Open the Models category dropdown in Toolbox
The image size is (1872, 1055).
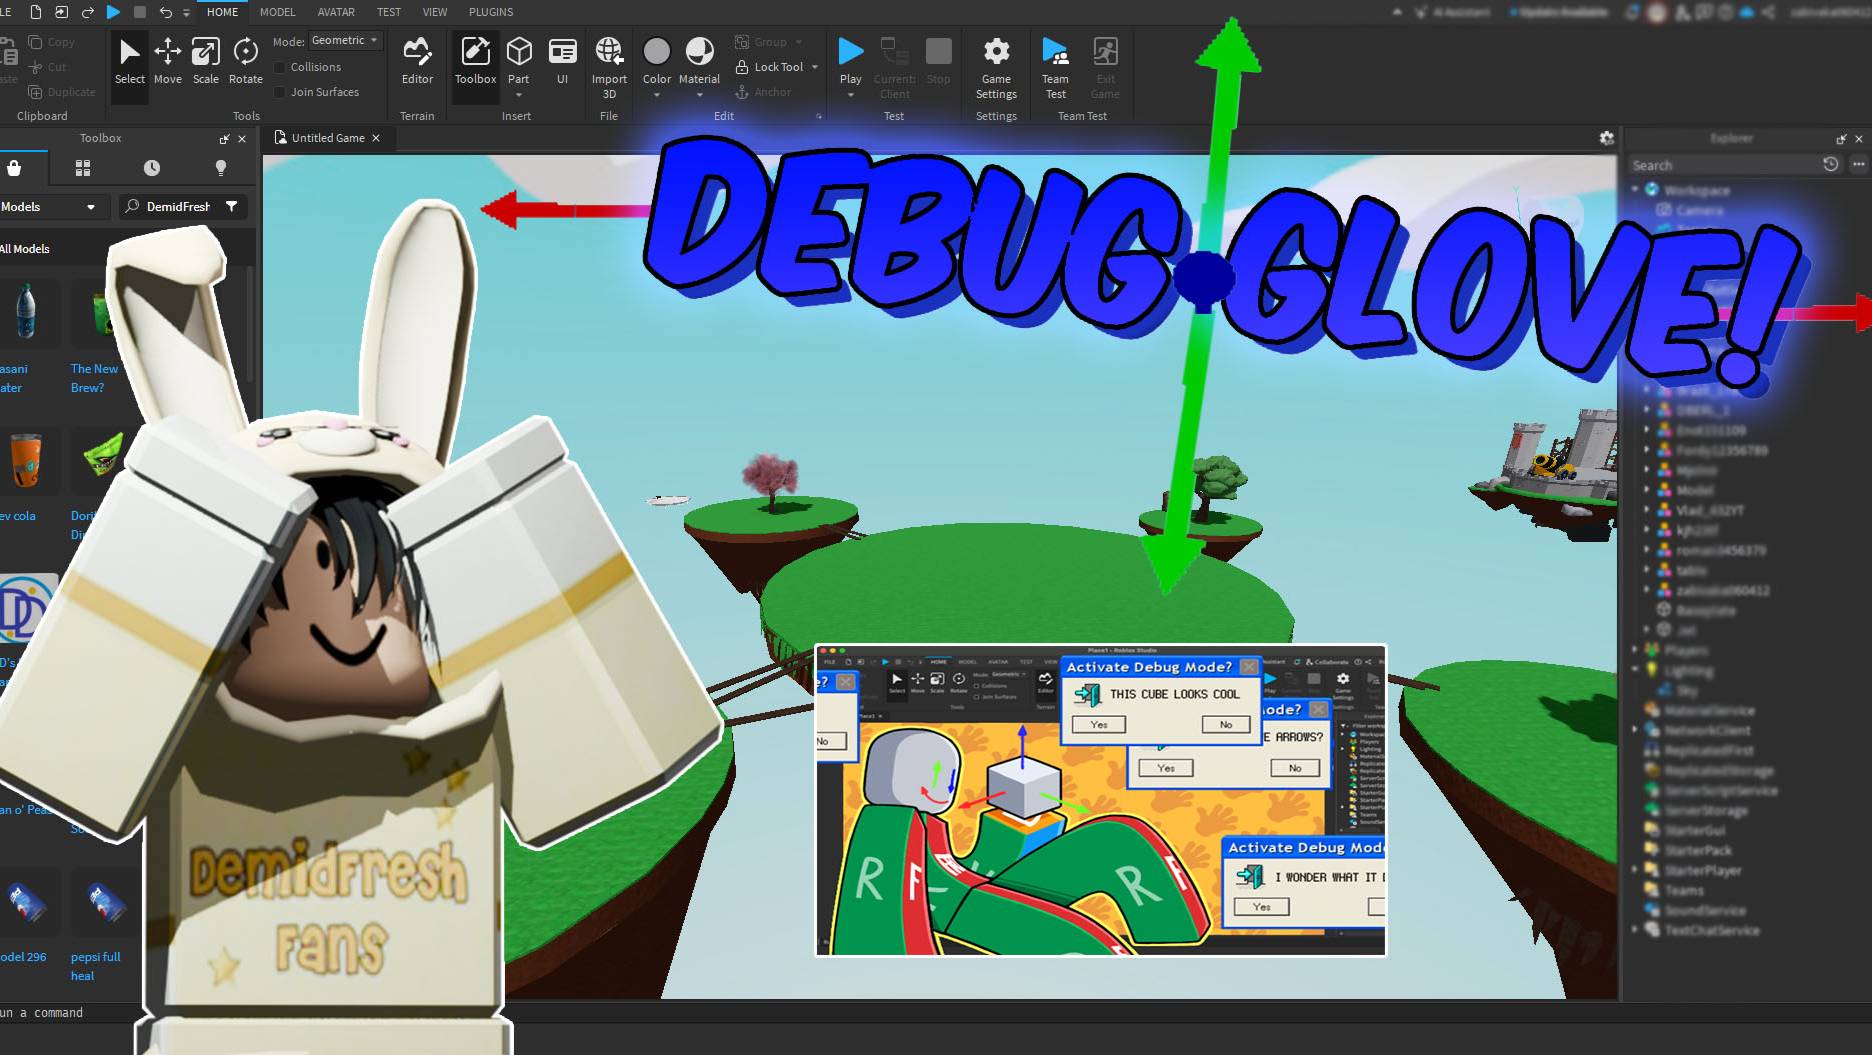55,206
